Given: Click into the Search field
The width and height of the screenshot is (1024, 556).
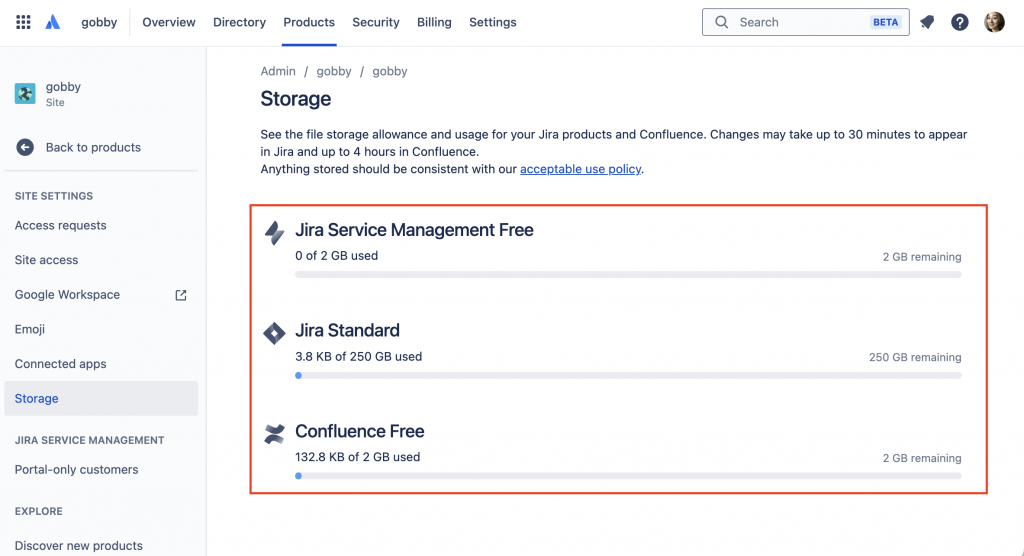Looking at the screenshot, I should pyautogui.click(x=800, y=22).
